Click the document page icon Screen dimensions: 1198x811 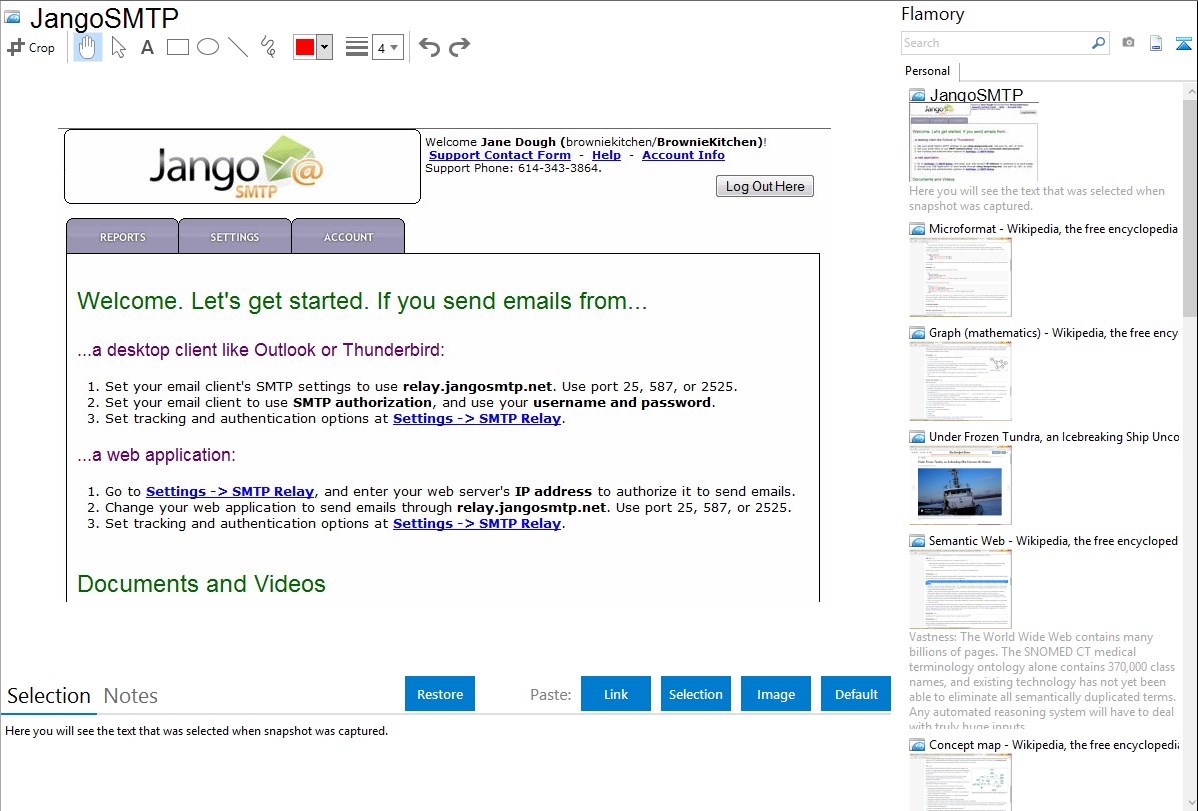pos(1156,43)
